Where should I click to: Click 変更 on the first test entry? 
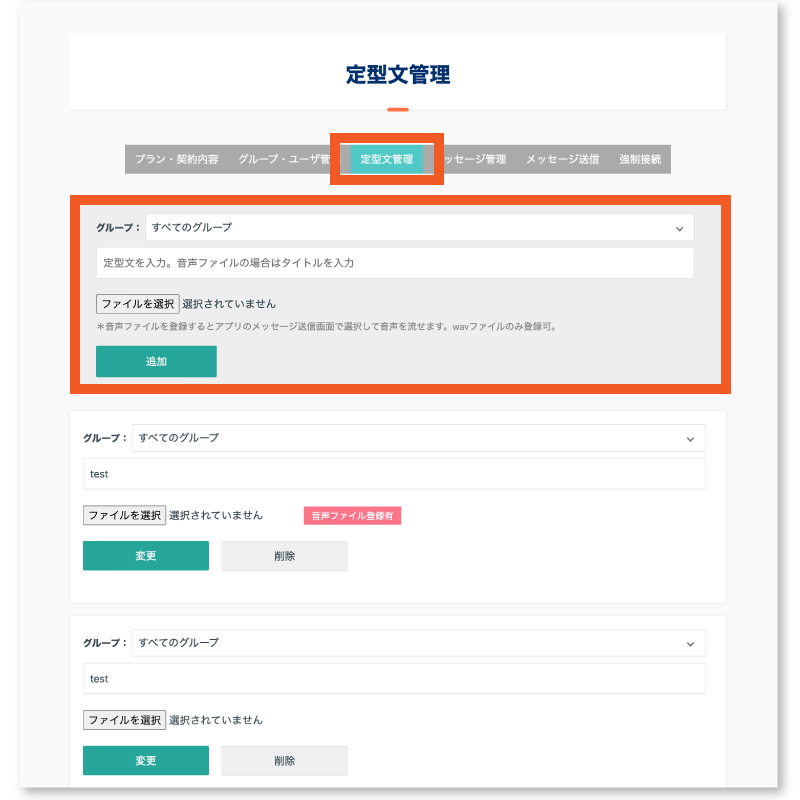pyautogui.click(x=146, y=555)
